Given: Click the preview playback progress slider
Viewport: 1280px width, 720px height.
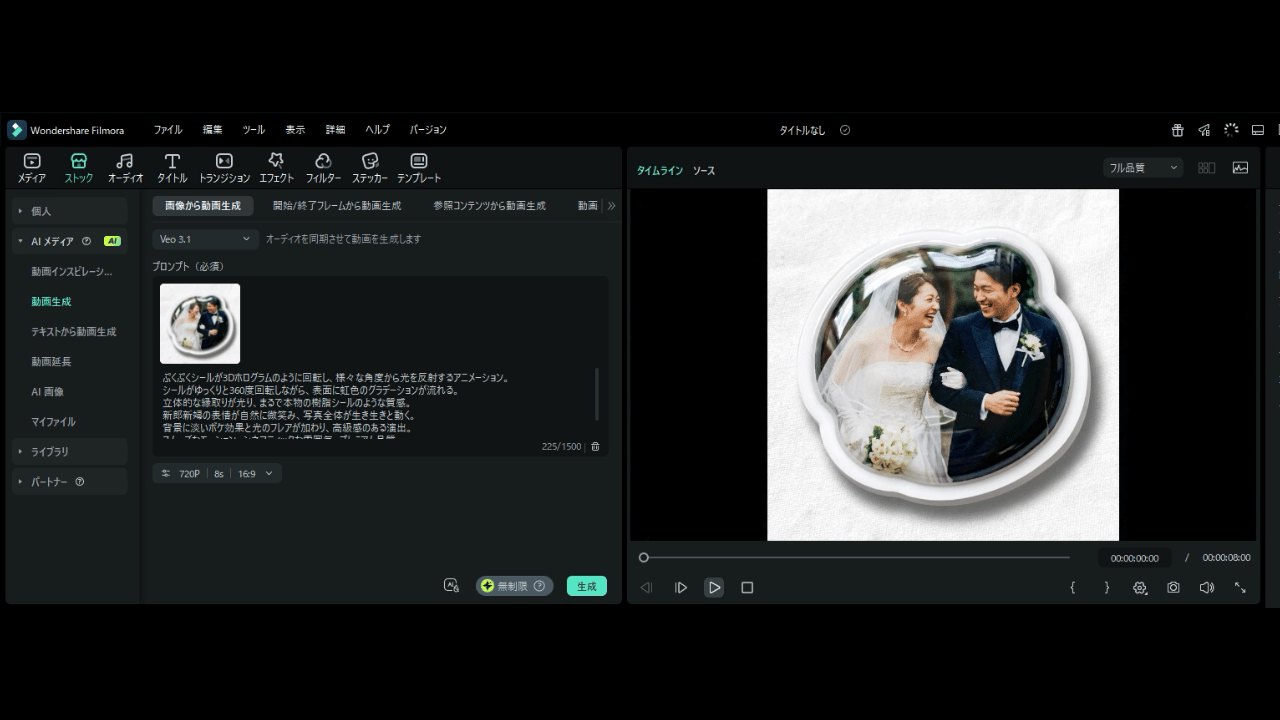Looking at the screenshot, I should (856, 558).
